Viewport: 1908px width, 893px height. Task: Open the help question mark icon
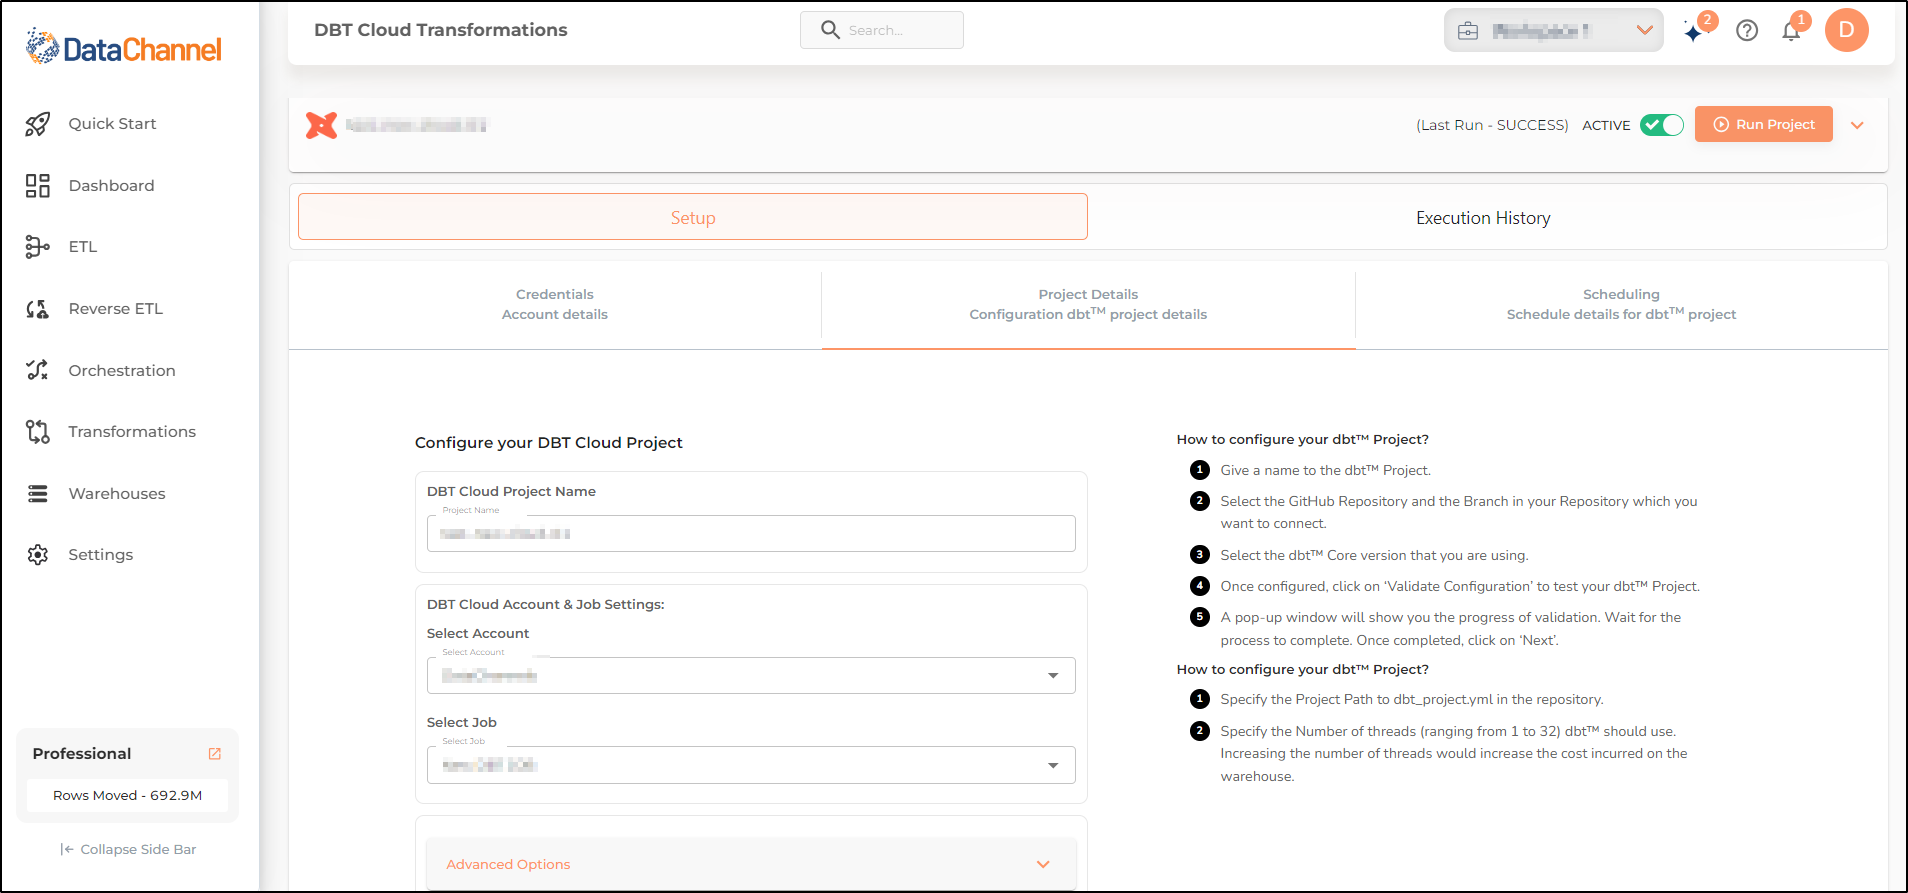(x=1747, y=31)
